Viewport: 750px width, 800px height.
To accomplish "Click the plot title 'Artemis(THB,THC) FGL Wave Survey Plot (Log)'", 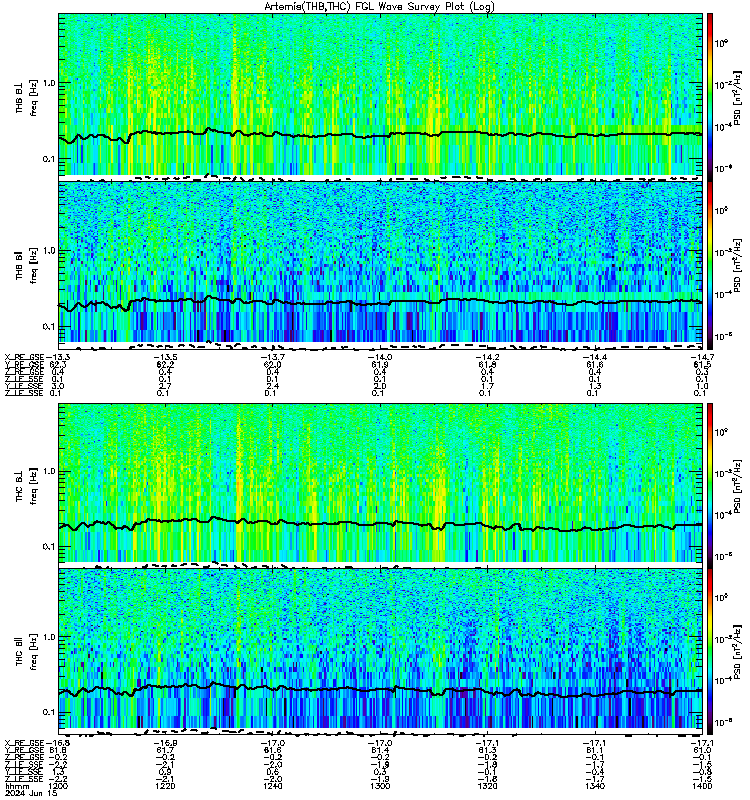I will 379,7.
